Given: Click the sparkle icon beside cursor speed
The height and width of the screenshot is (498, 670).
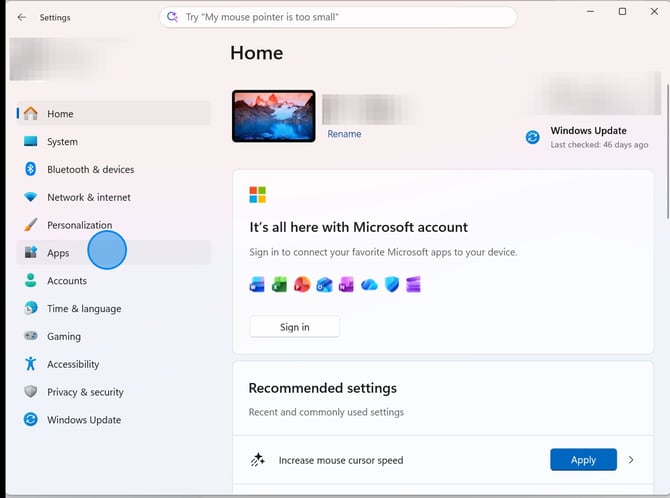Looking at the screenshot, I should tap(258, 460).
